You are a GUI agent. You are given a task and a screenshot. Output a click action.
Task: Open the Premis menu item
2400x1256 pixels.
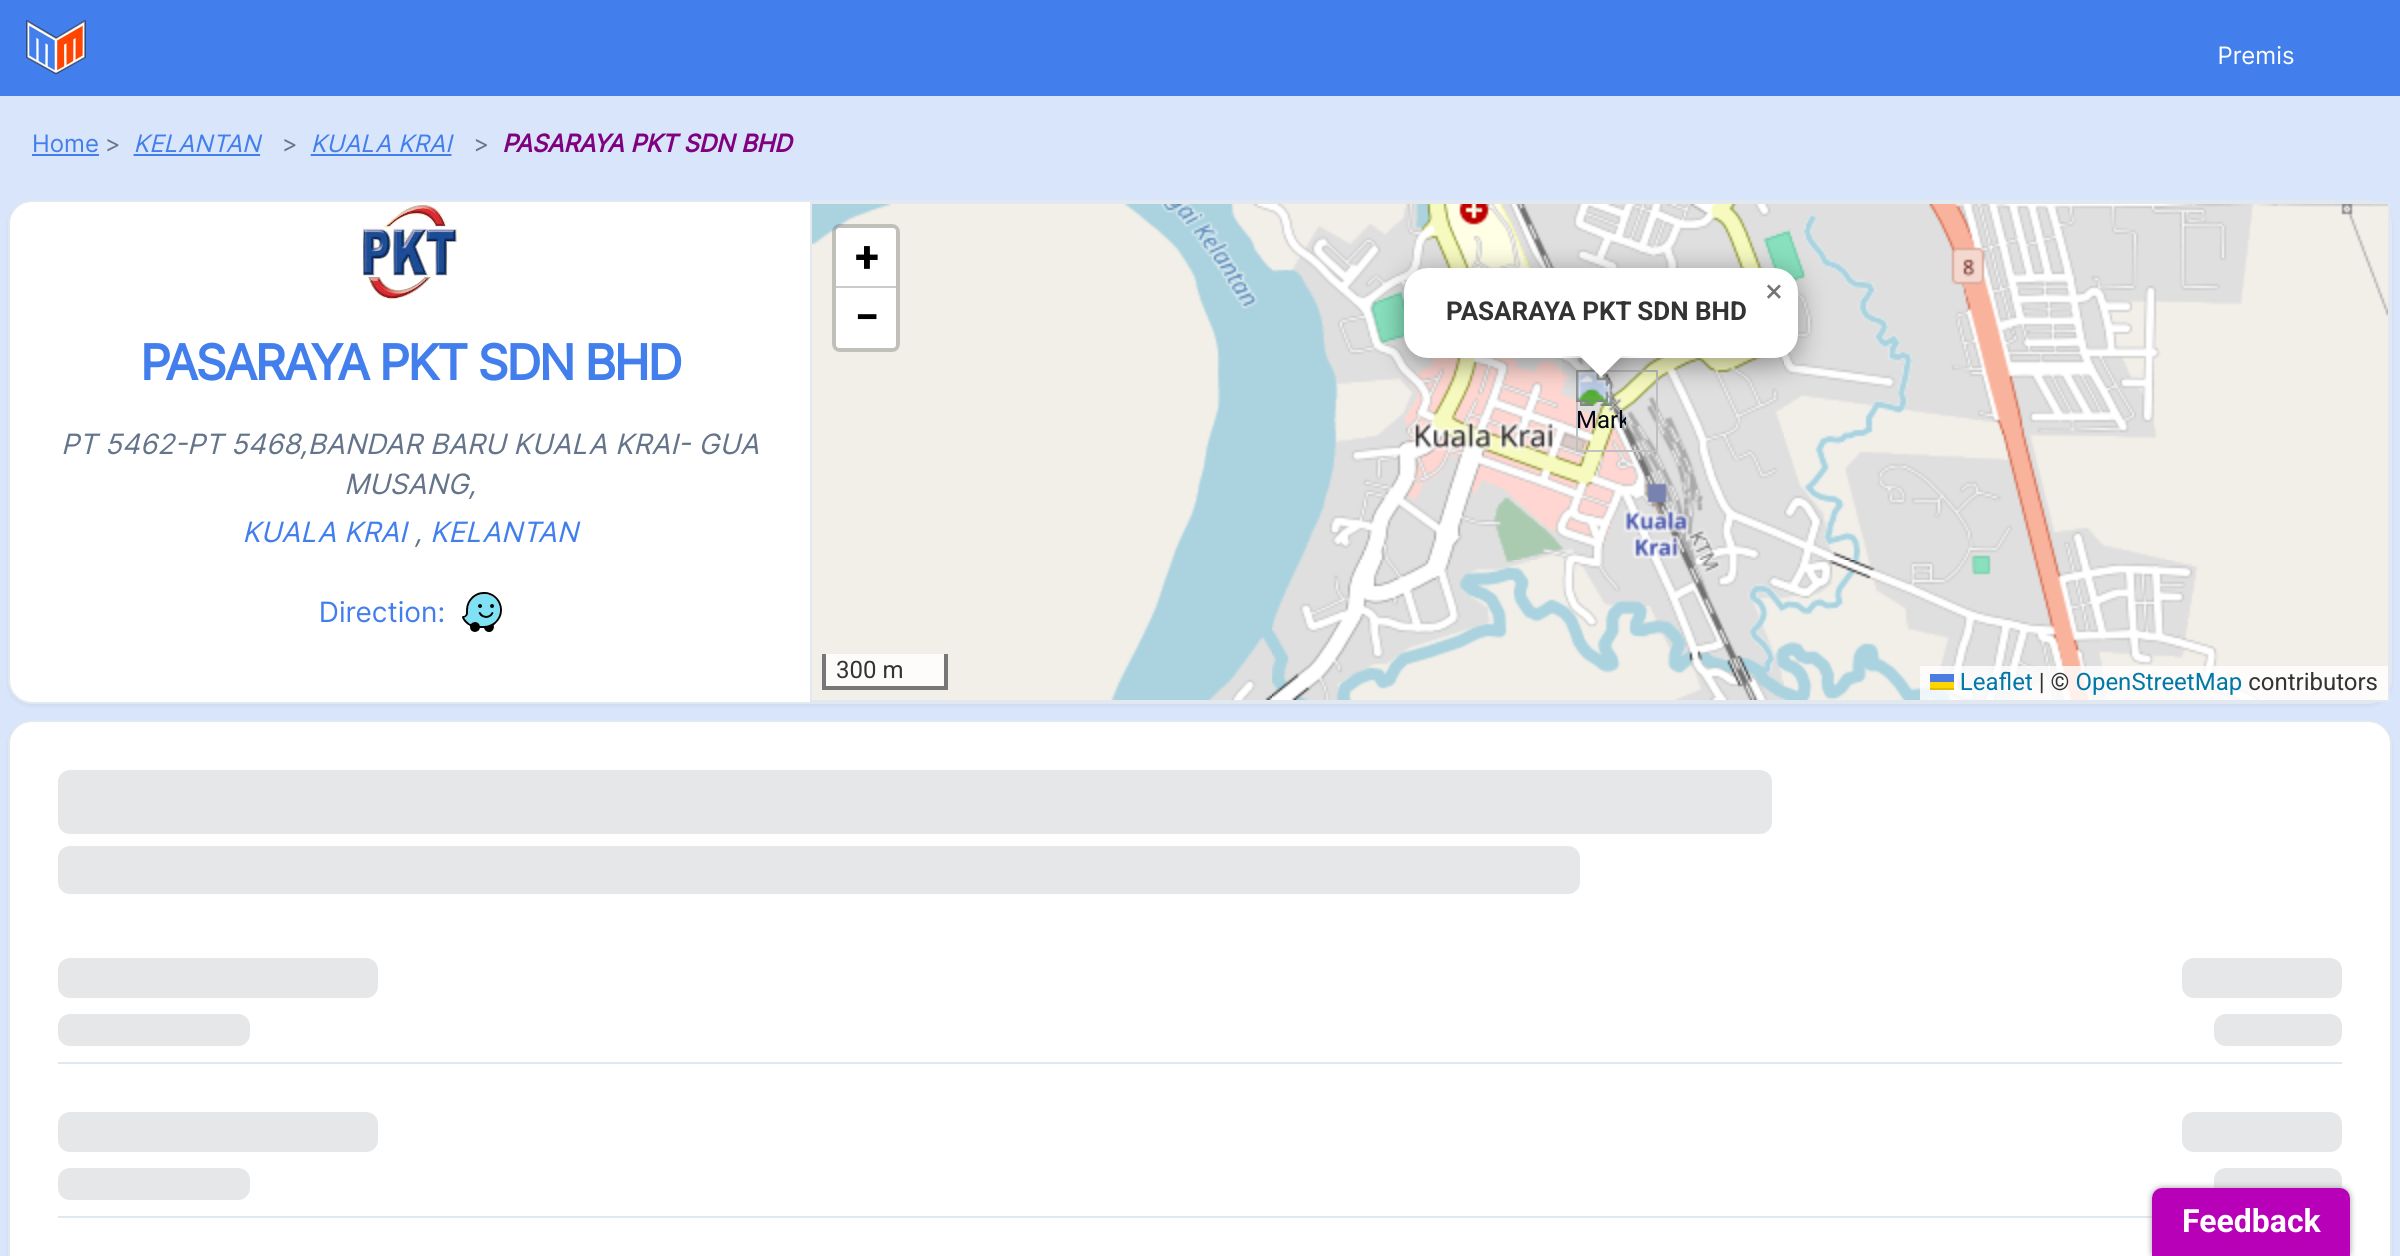[x=2255, y=56]
